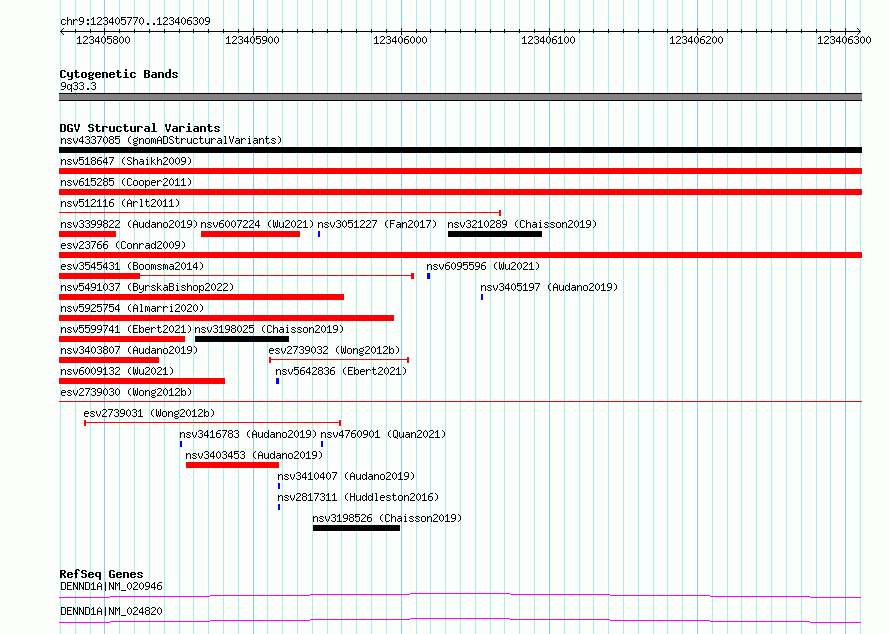This screenshot has width=890, height=634.
Task: Click the red bar under nsv5599741
Action: pyautogui.click(x=122, y=339)
